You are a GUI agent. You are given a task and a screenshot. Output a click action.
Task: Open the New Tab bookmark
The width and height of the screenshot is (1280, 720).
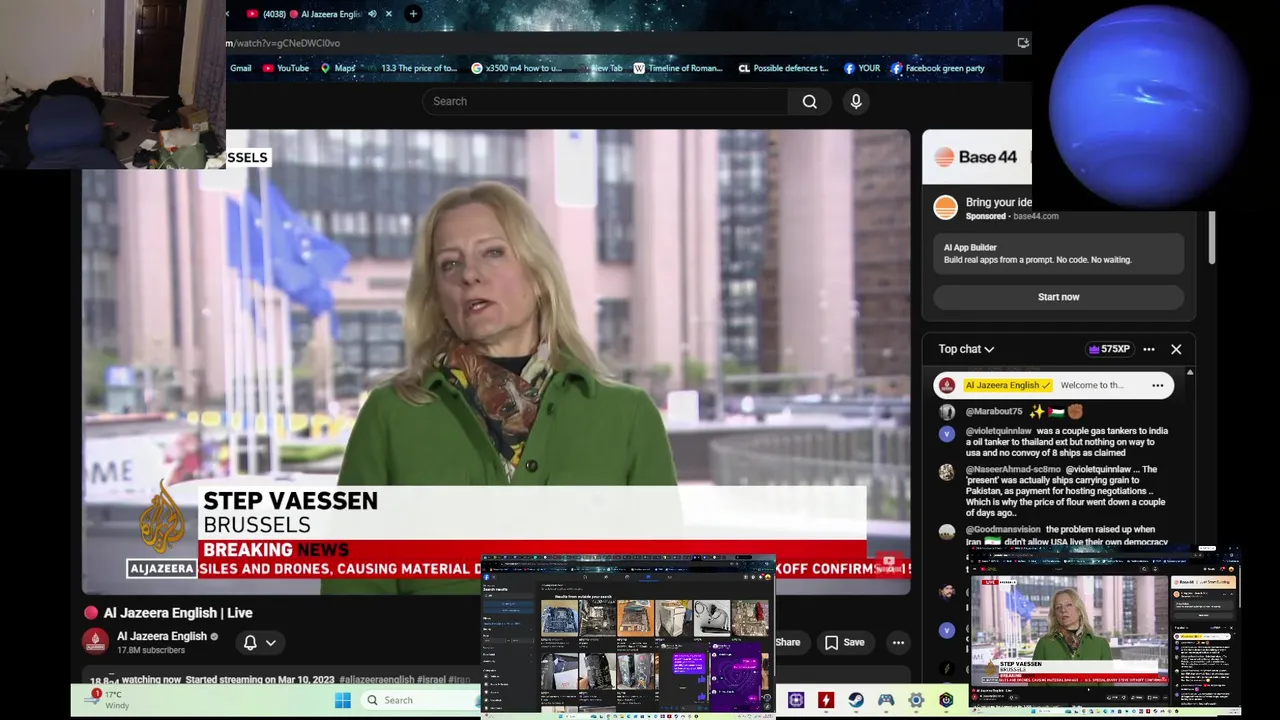(599, 68)
